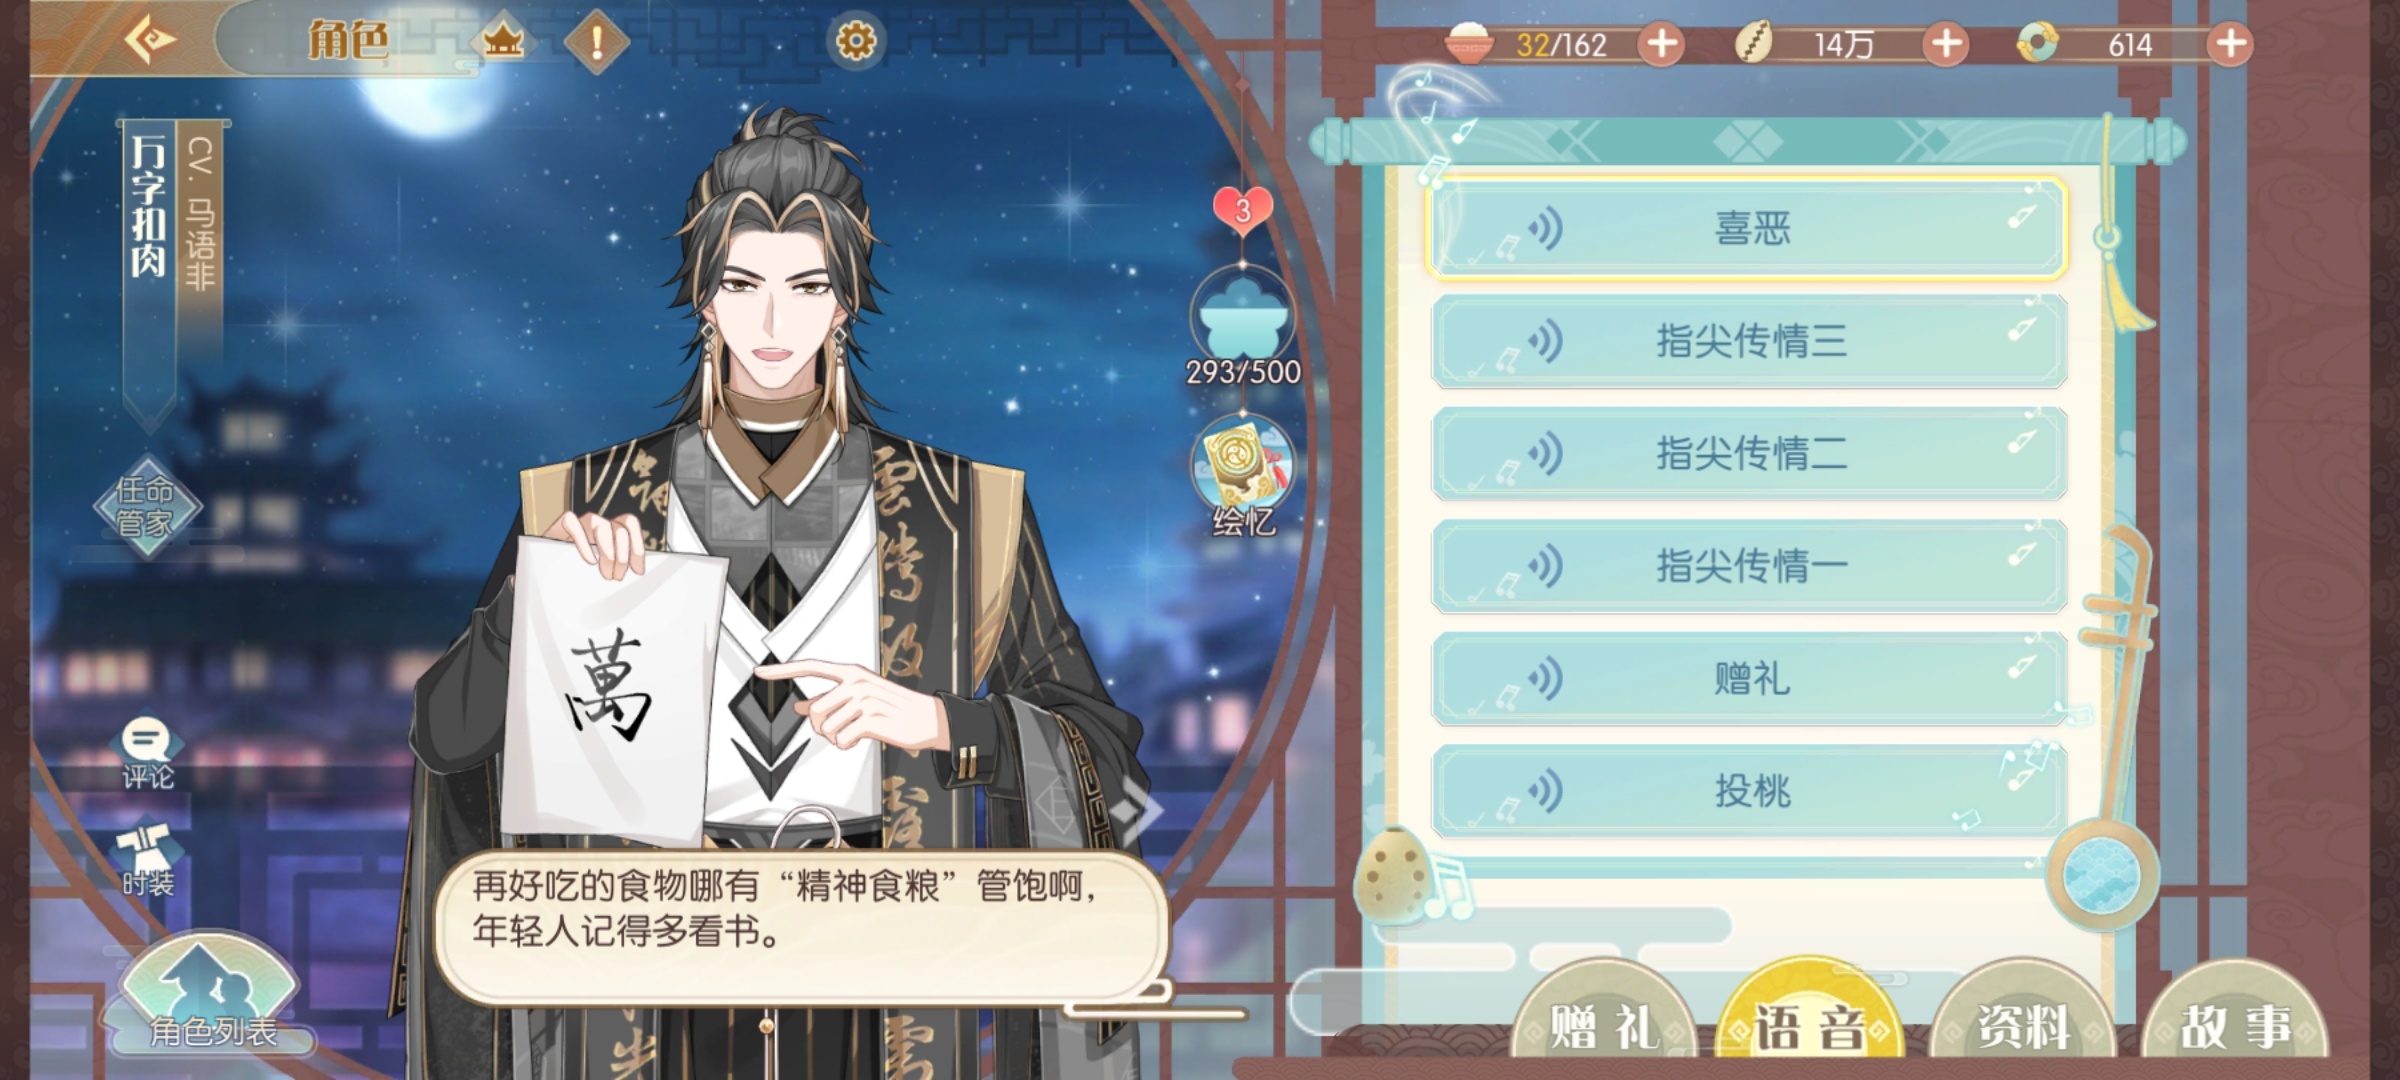Screen dimensions: 2400x1080
Task: Play the 投桃 voice entry
Action: [x=1748, y=791]
